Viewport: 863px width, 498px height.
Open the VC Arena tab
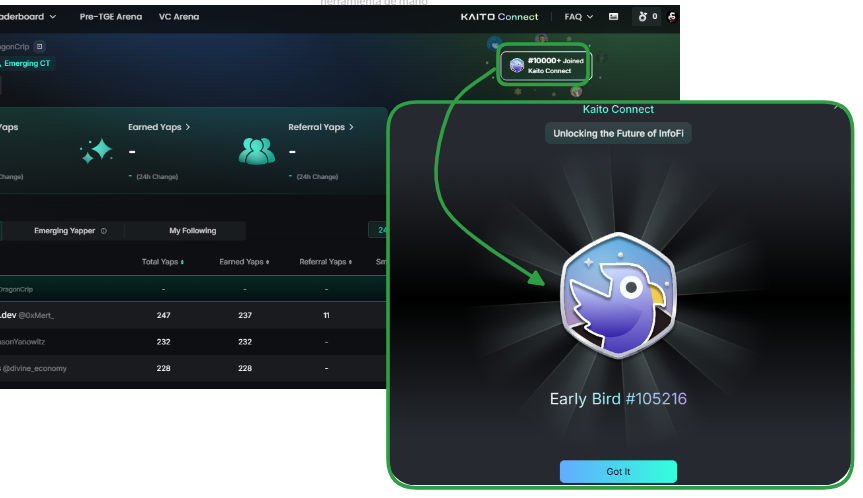[x=179, y=17]
